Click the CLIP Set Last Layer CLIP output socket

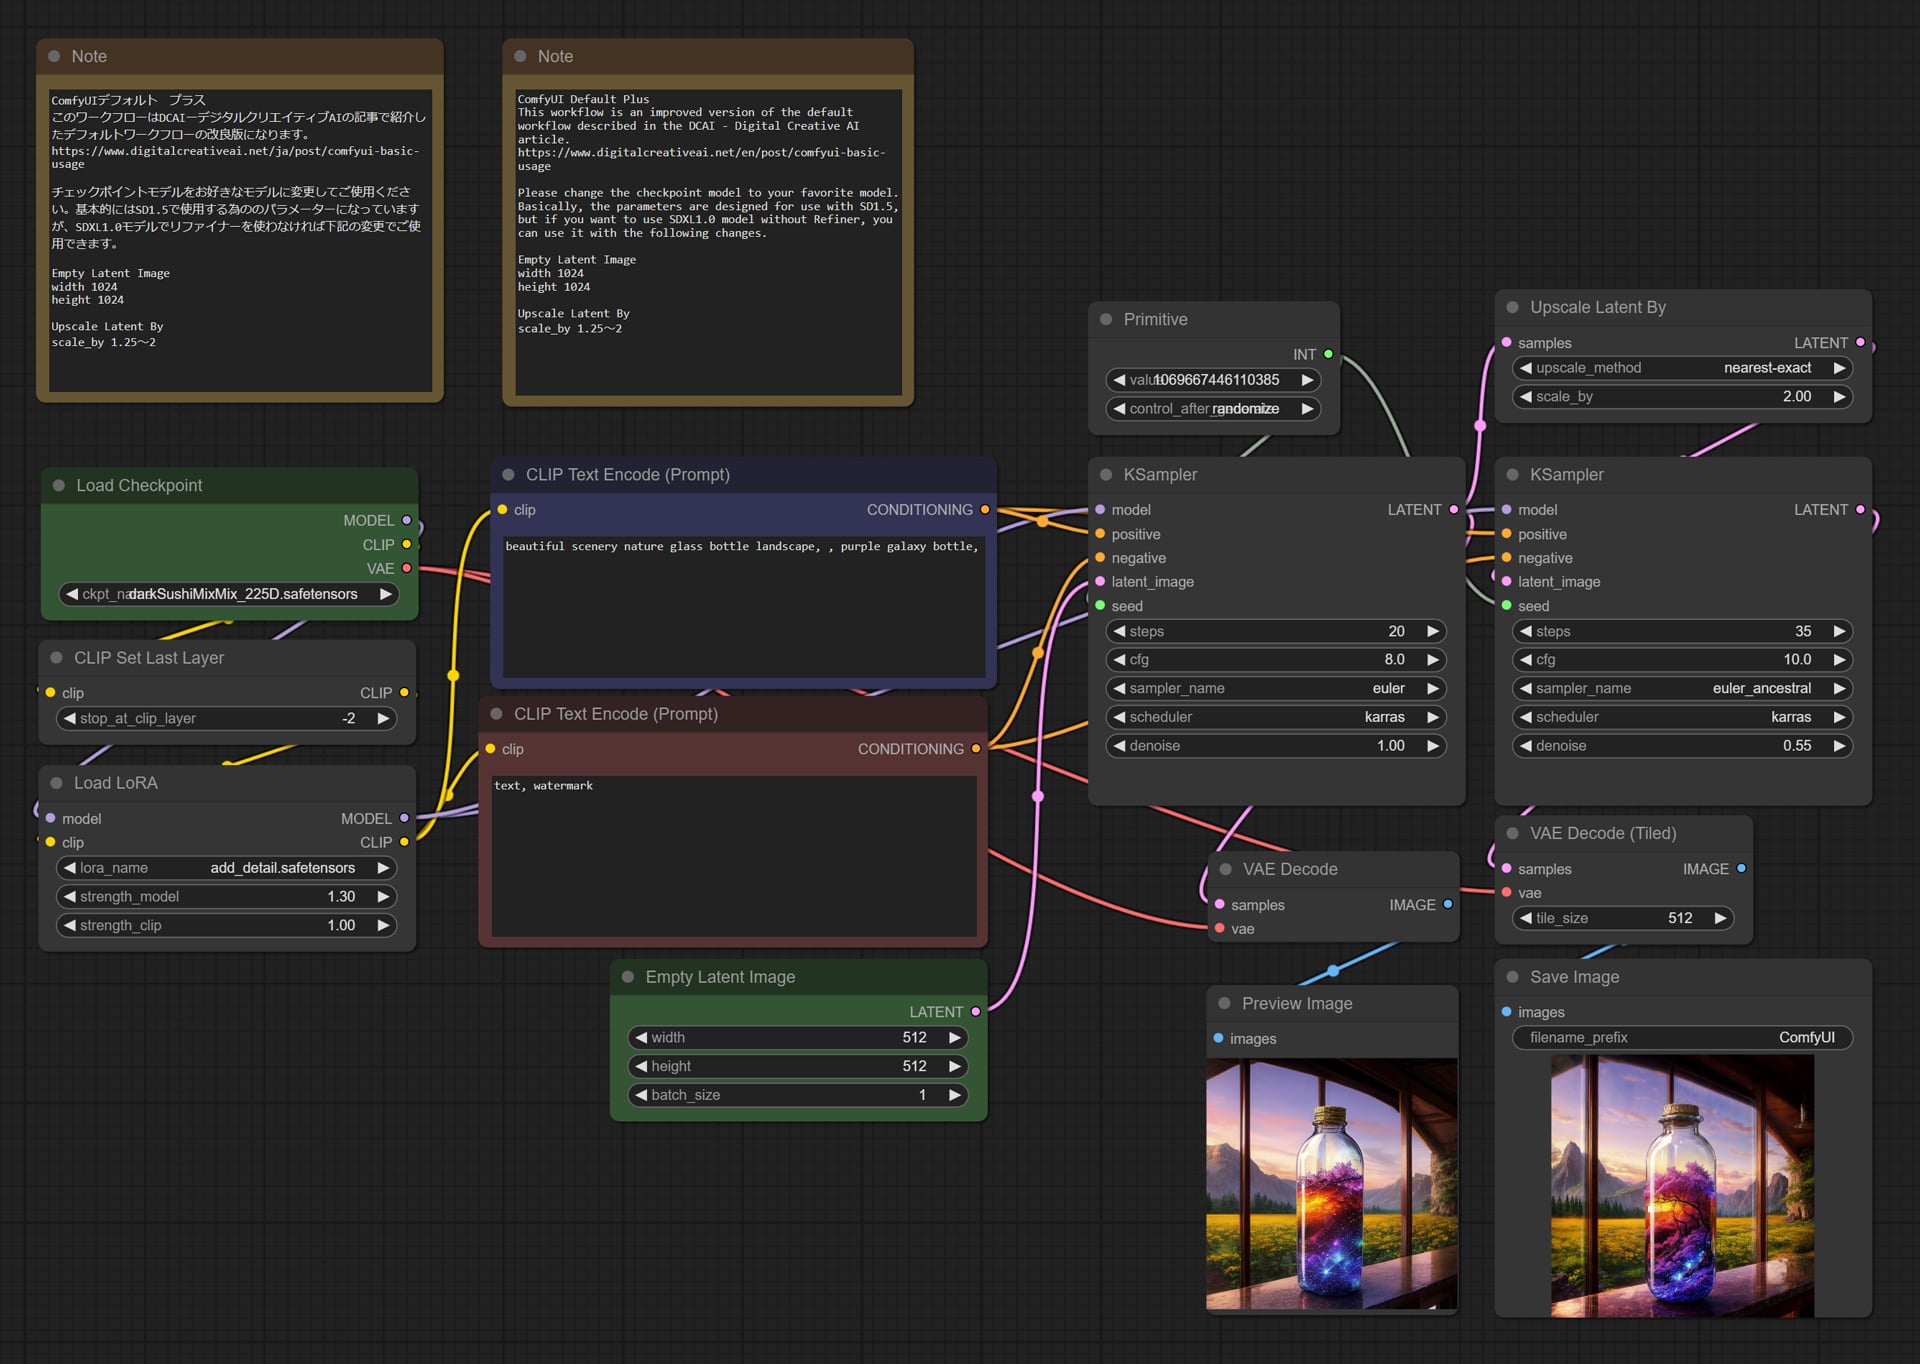(404, 693)
